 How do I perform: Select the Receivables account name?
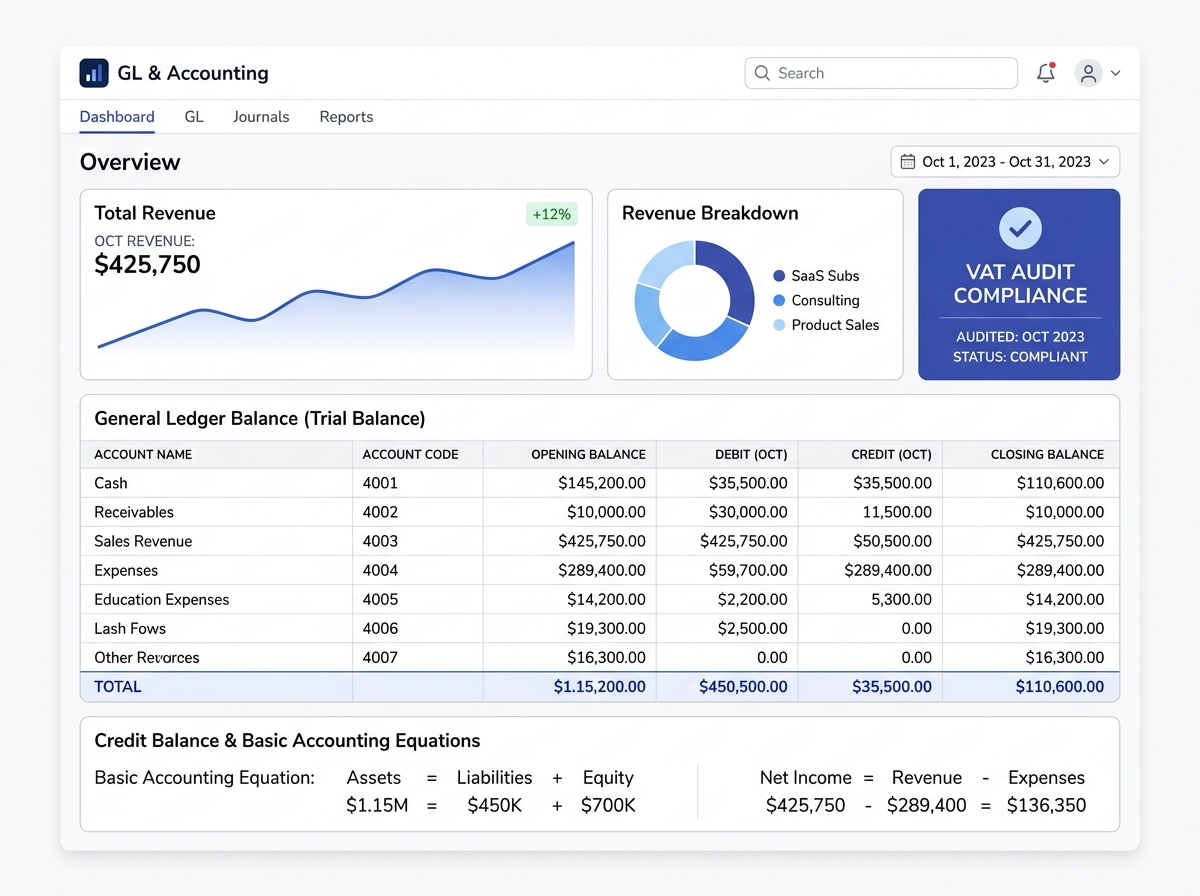point(134,512)
